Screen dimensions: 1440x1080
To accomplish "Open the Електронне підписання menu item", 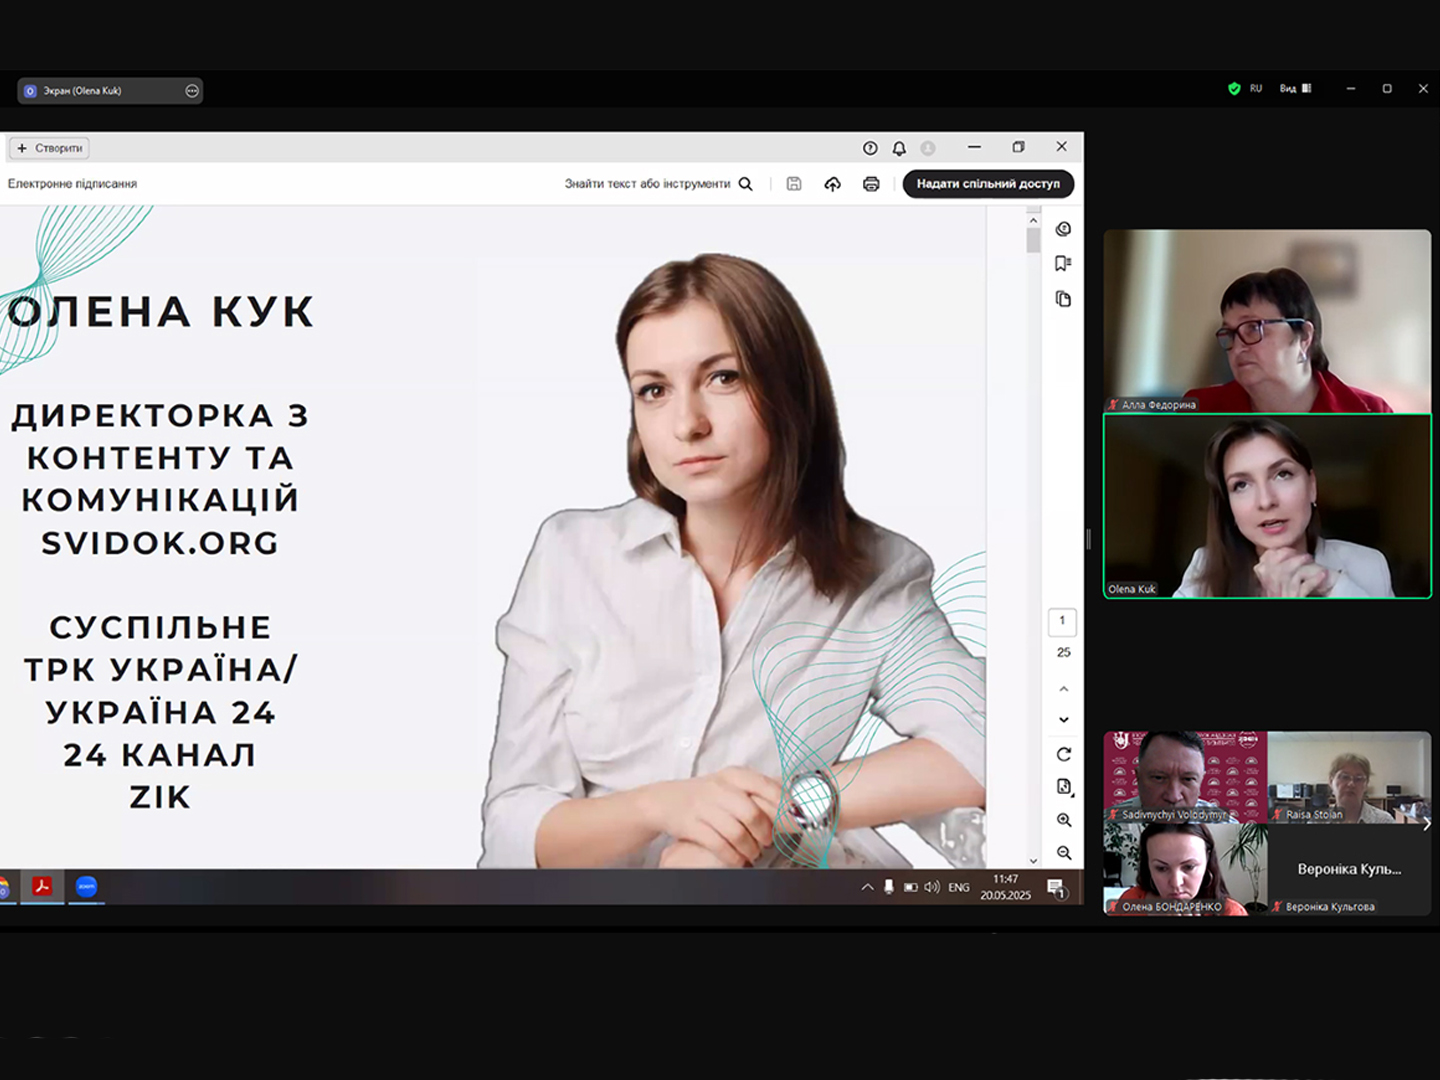I will click(72, 184).
